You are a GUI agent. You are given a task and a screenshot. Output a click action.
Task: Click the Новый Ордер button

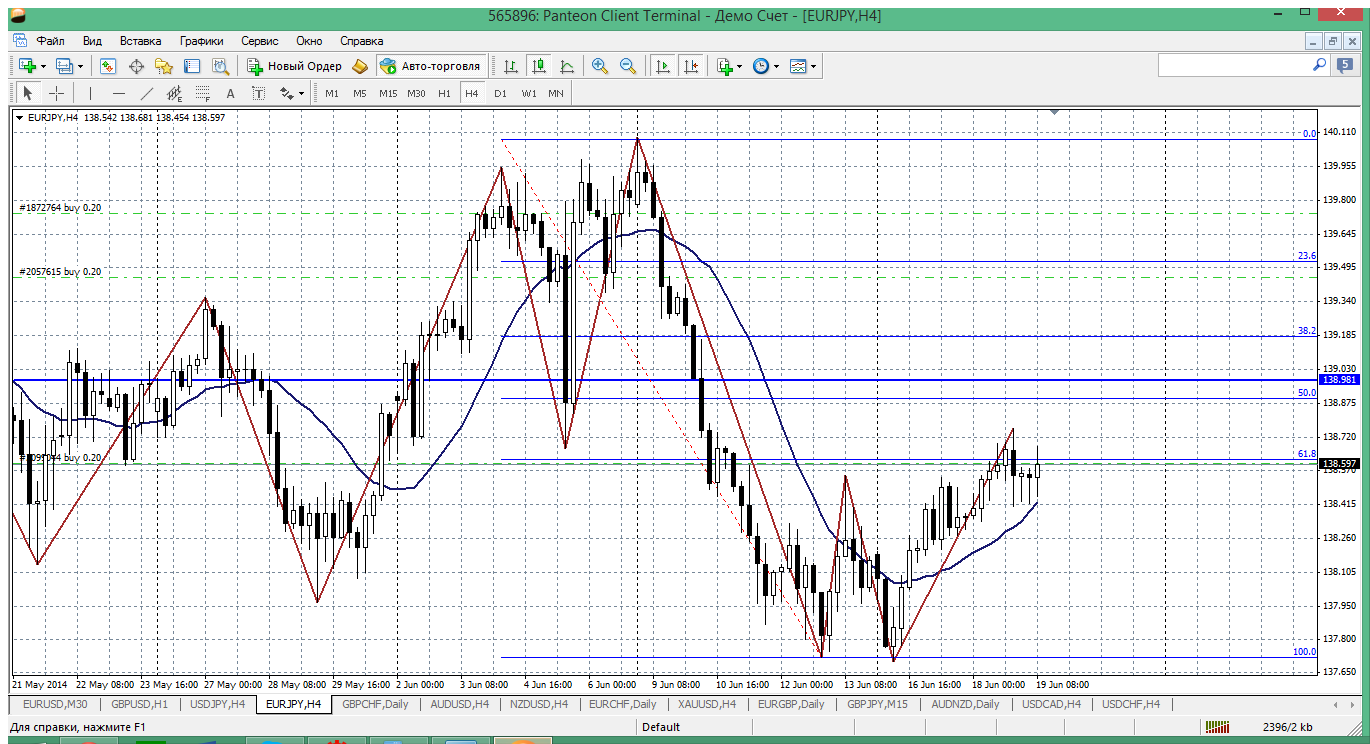click(x=295, y=66)
